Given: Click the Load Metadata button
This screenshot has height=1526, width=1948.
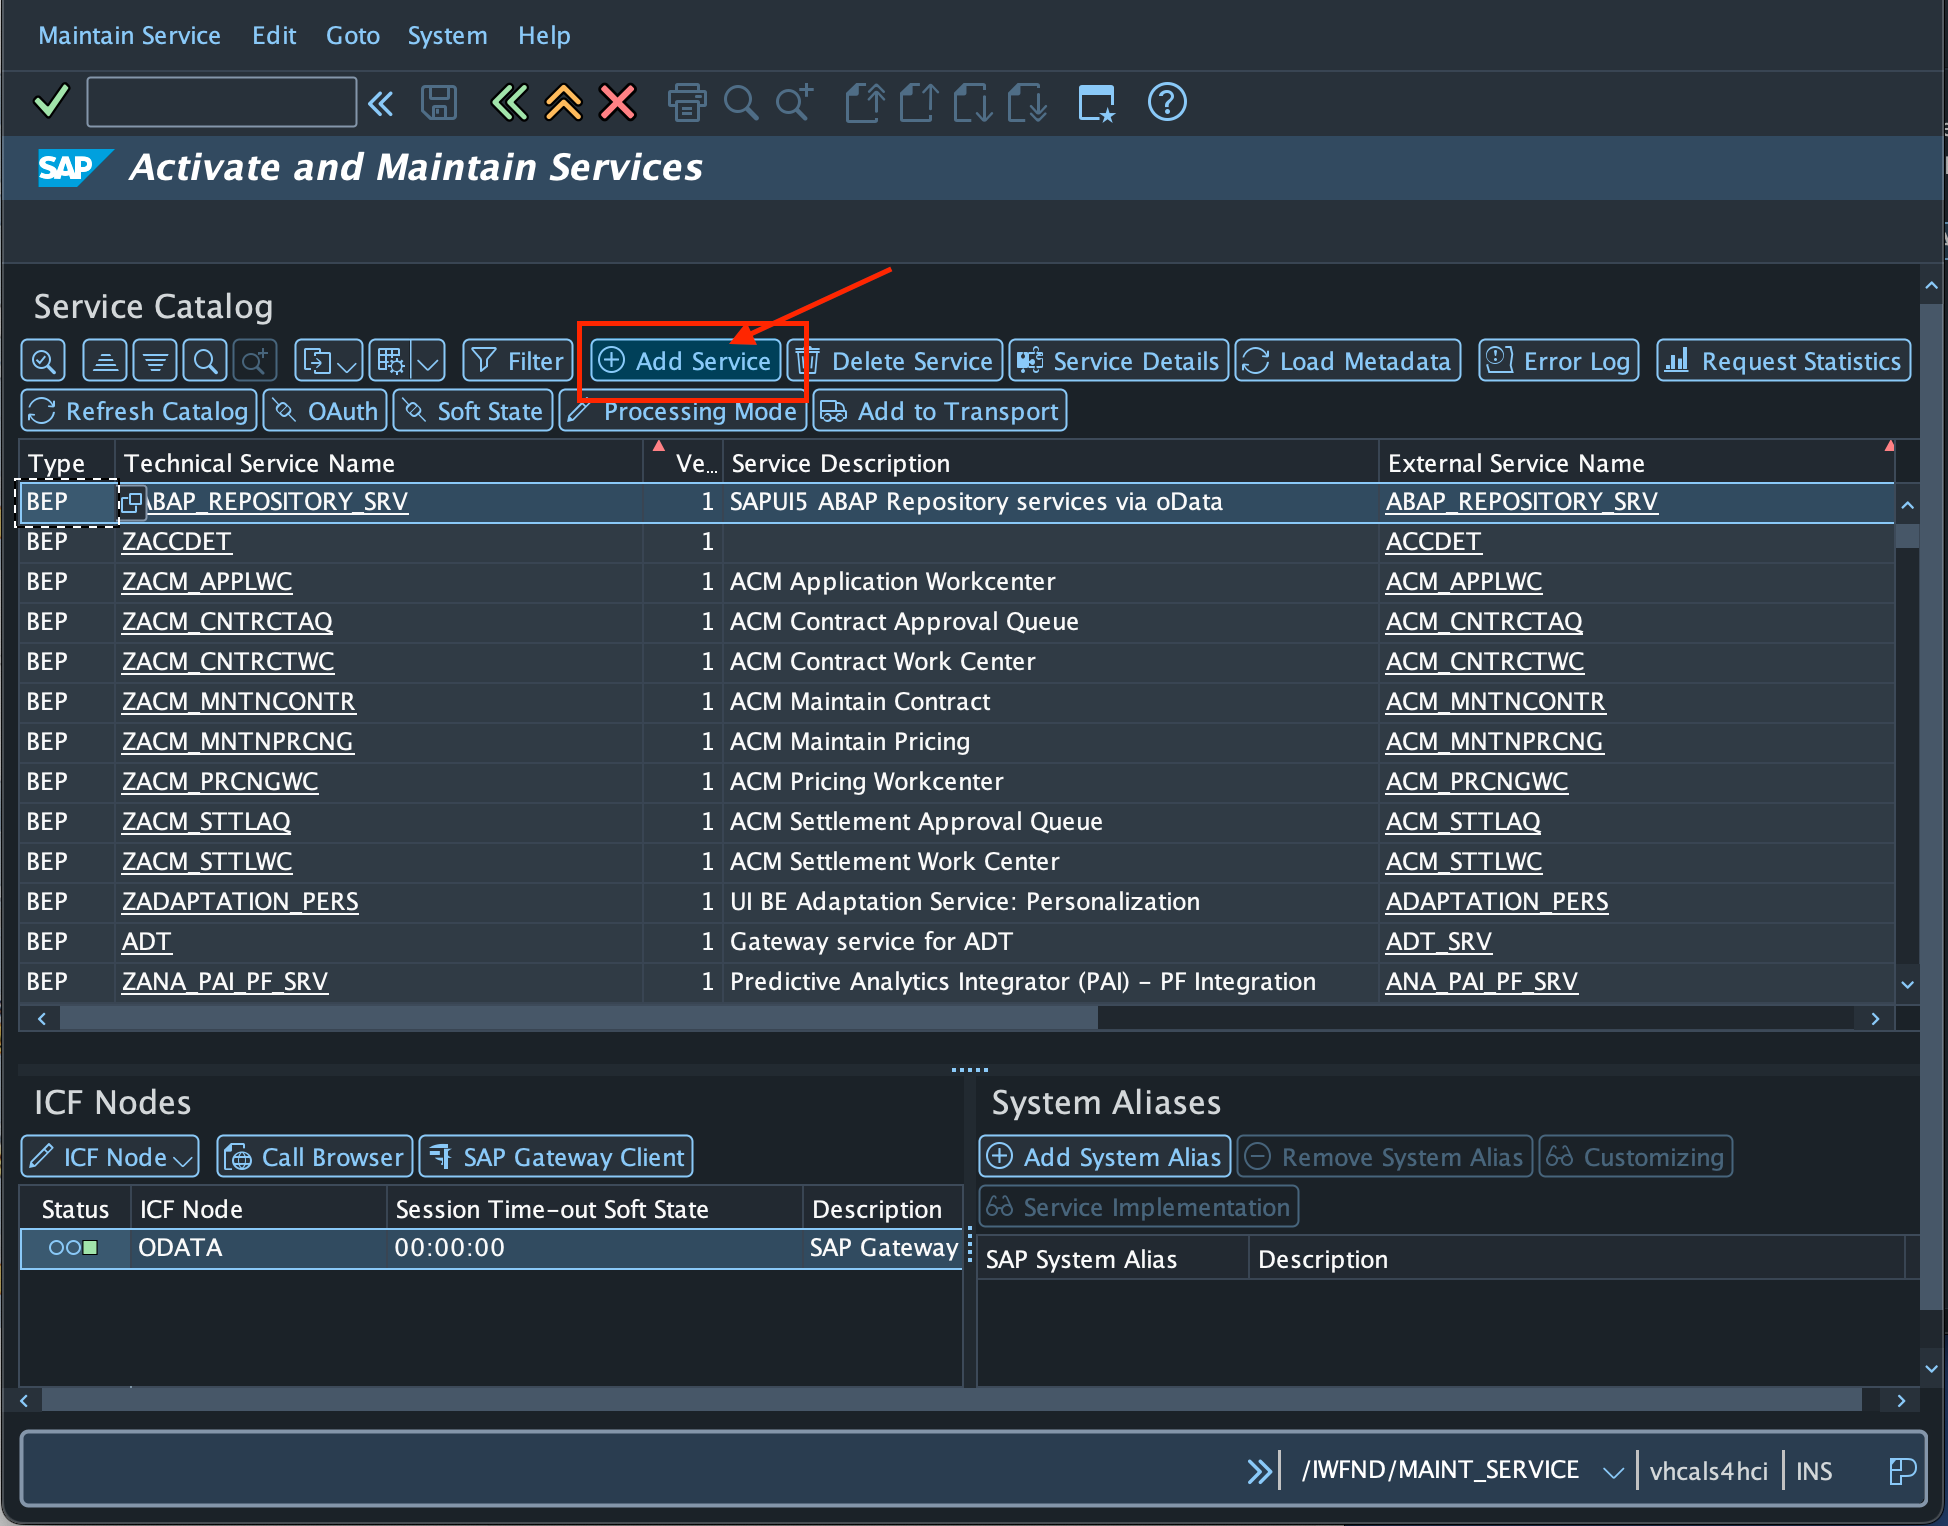Looking at the screenshot, I should pos(1347,361).
